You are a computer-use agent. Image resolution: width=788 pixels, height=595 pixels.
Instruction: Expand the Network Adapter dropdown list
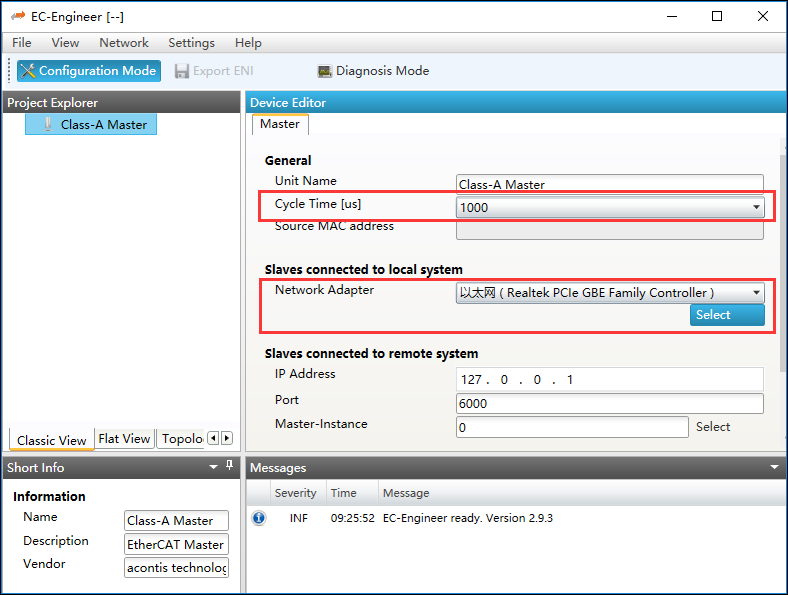756,293
